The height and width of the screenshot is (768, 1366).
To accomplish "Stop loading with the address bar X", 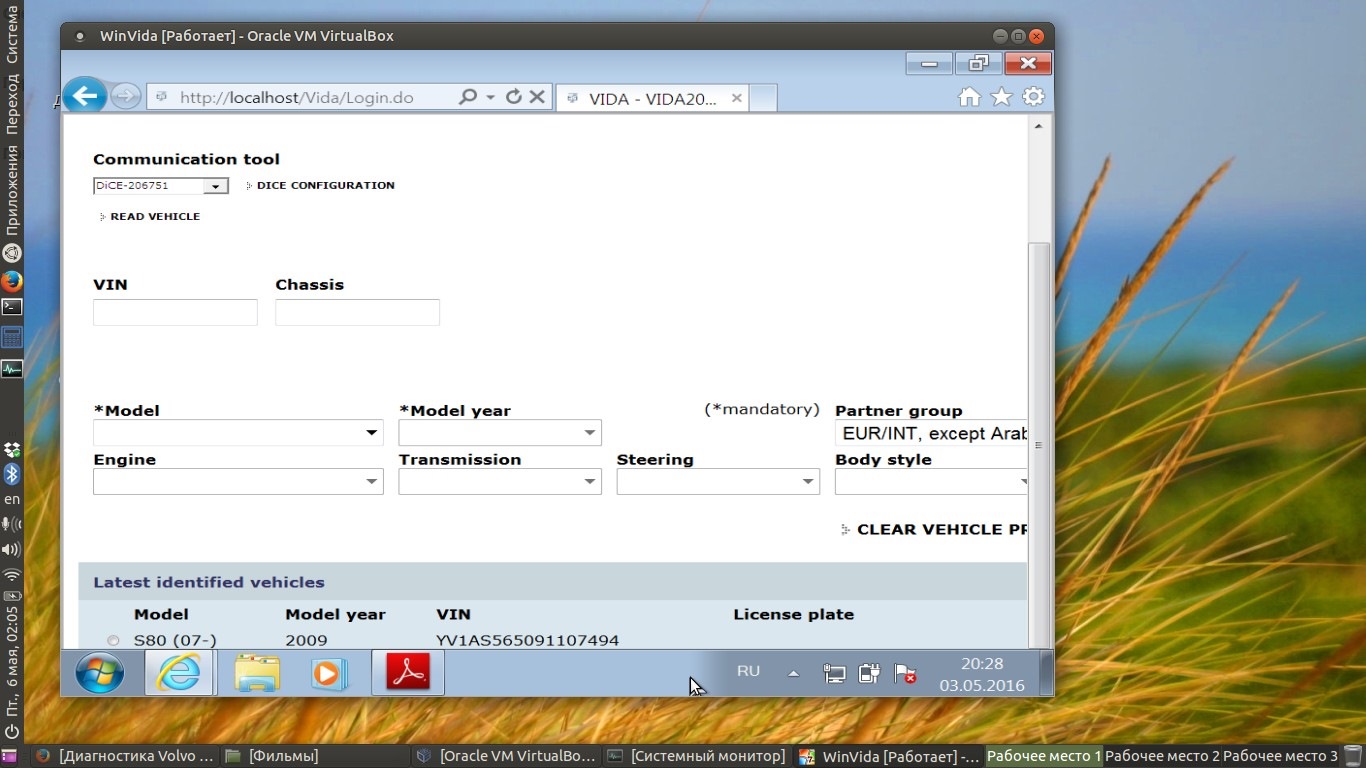I will tap(537, 97).
